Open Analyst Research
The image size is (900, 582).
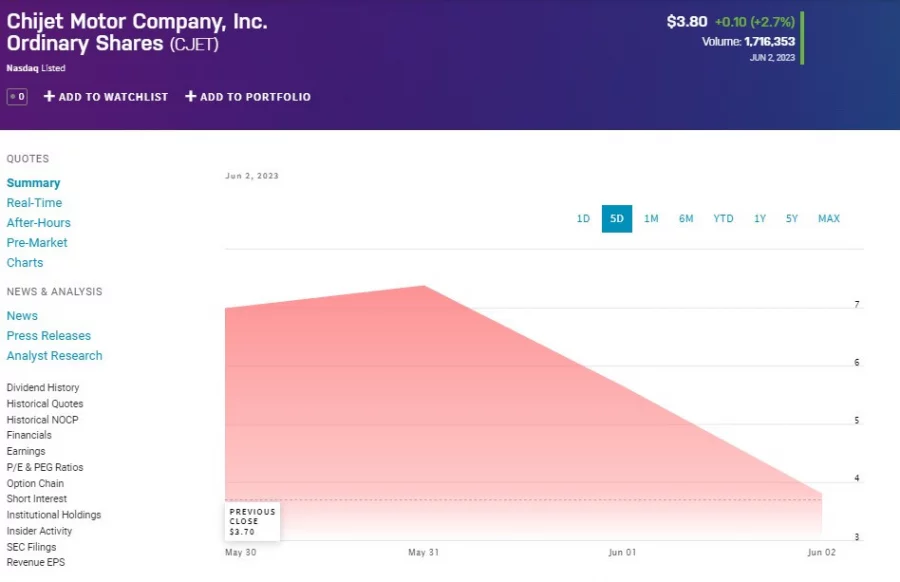(54, 355)
